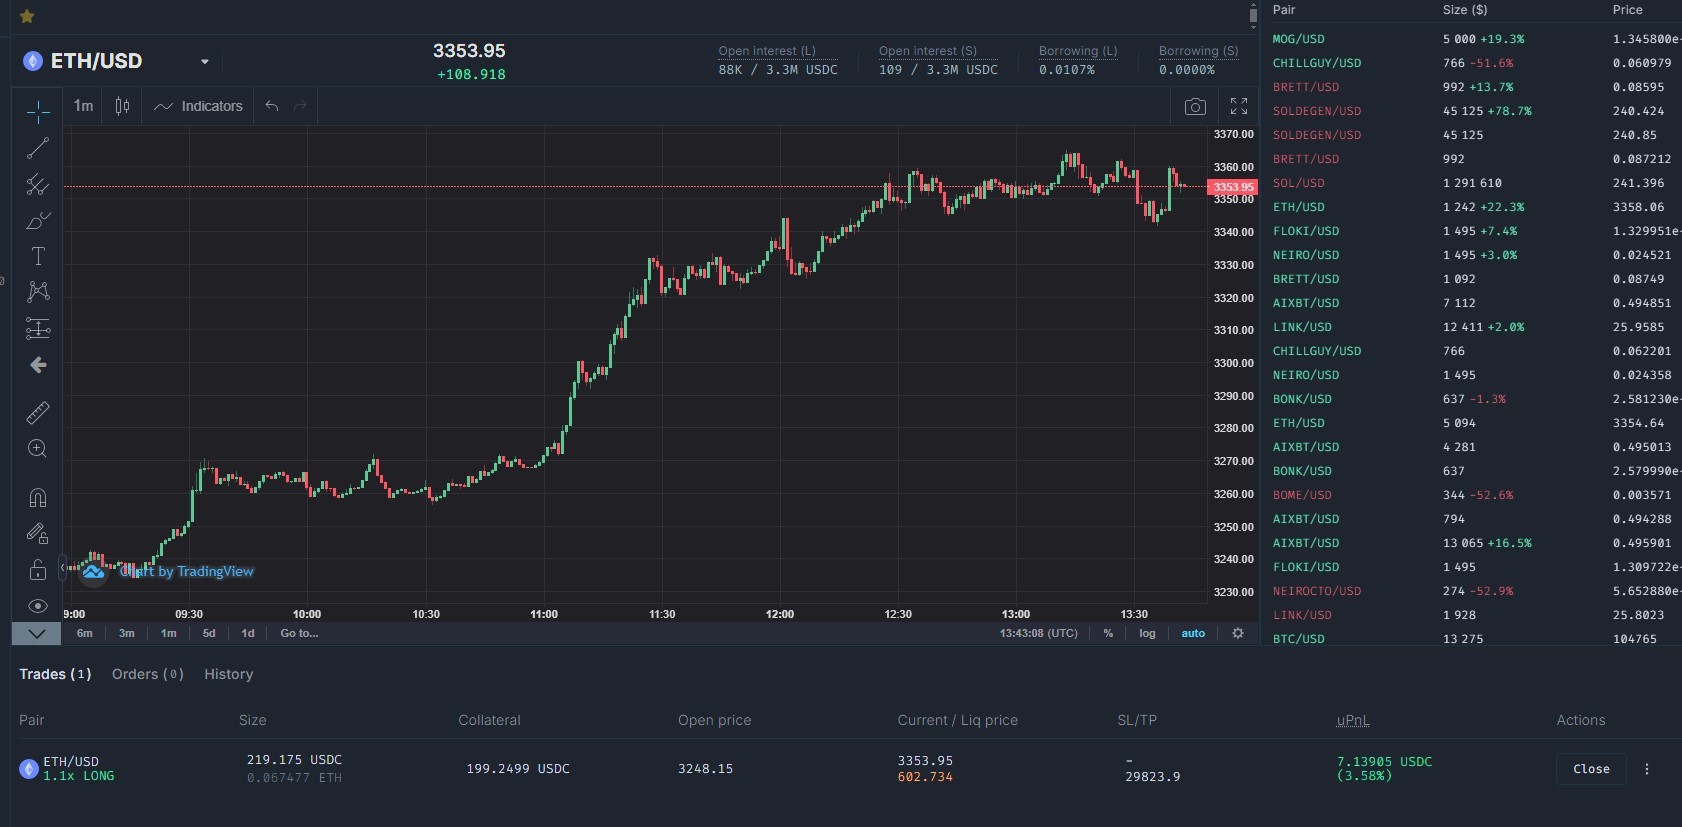Select the crosshair cursor tool
This screenshot has width=1682, height=827.
click(38, 111)
